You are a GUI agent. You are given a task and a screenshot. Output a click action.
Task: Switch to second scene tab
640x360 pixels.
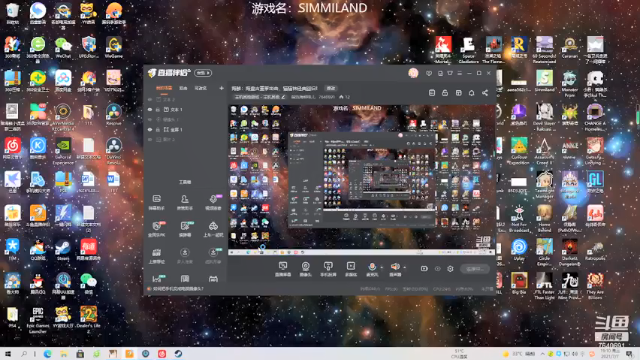pos(183,88)
